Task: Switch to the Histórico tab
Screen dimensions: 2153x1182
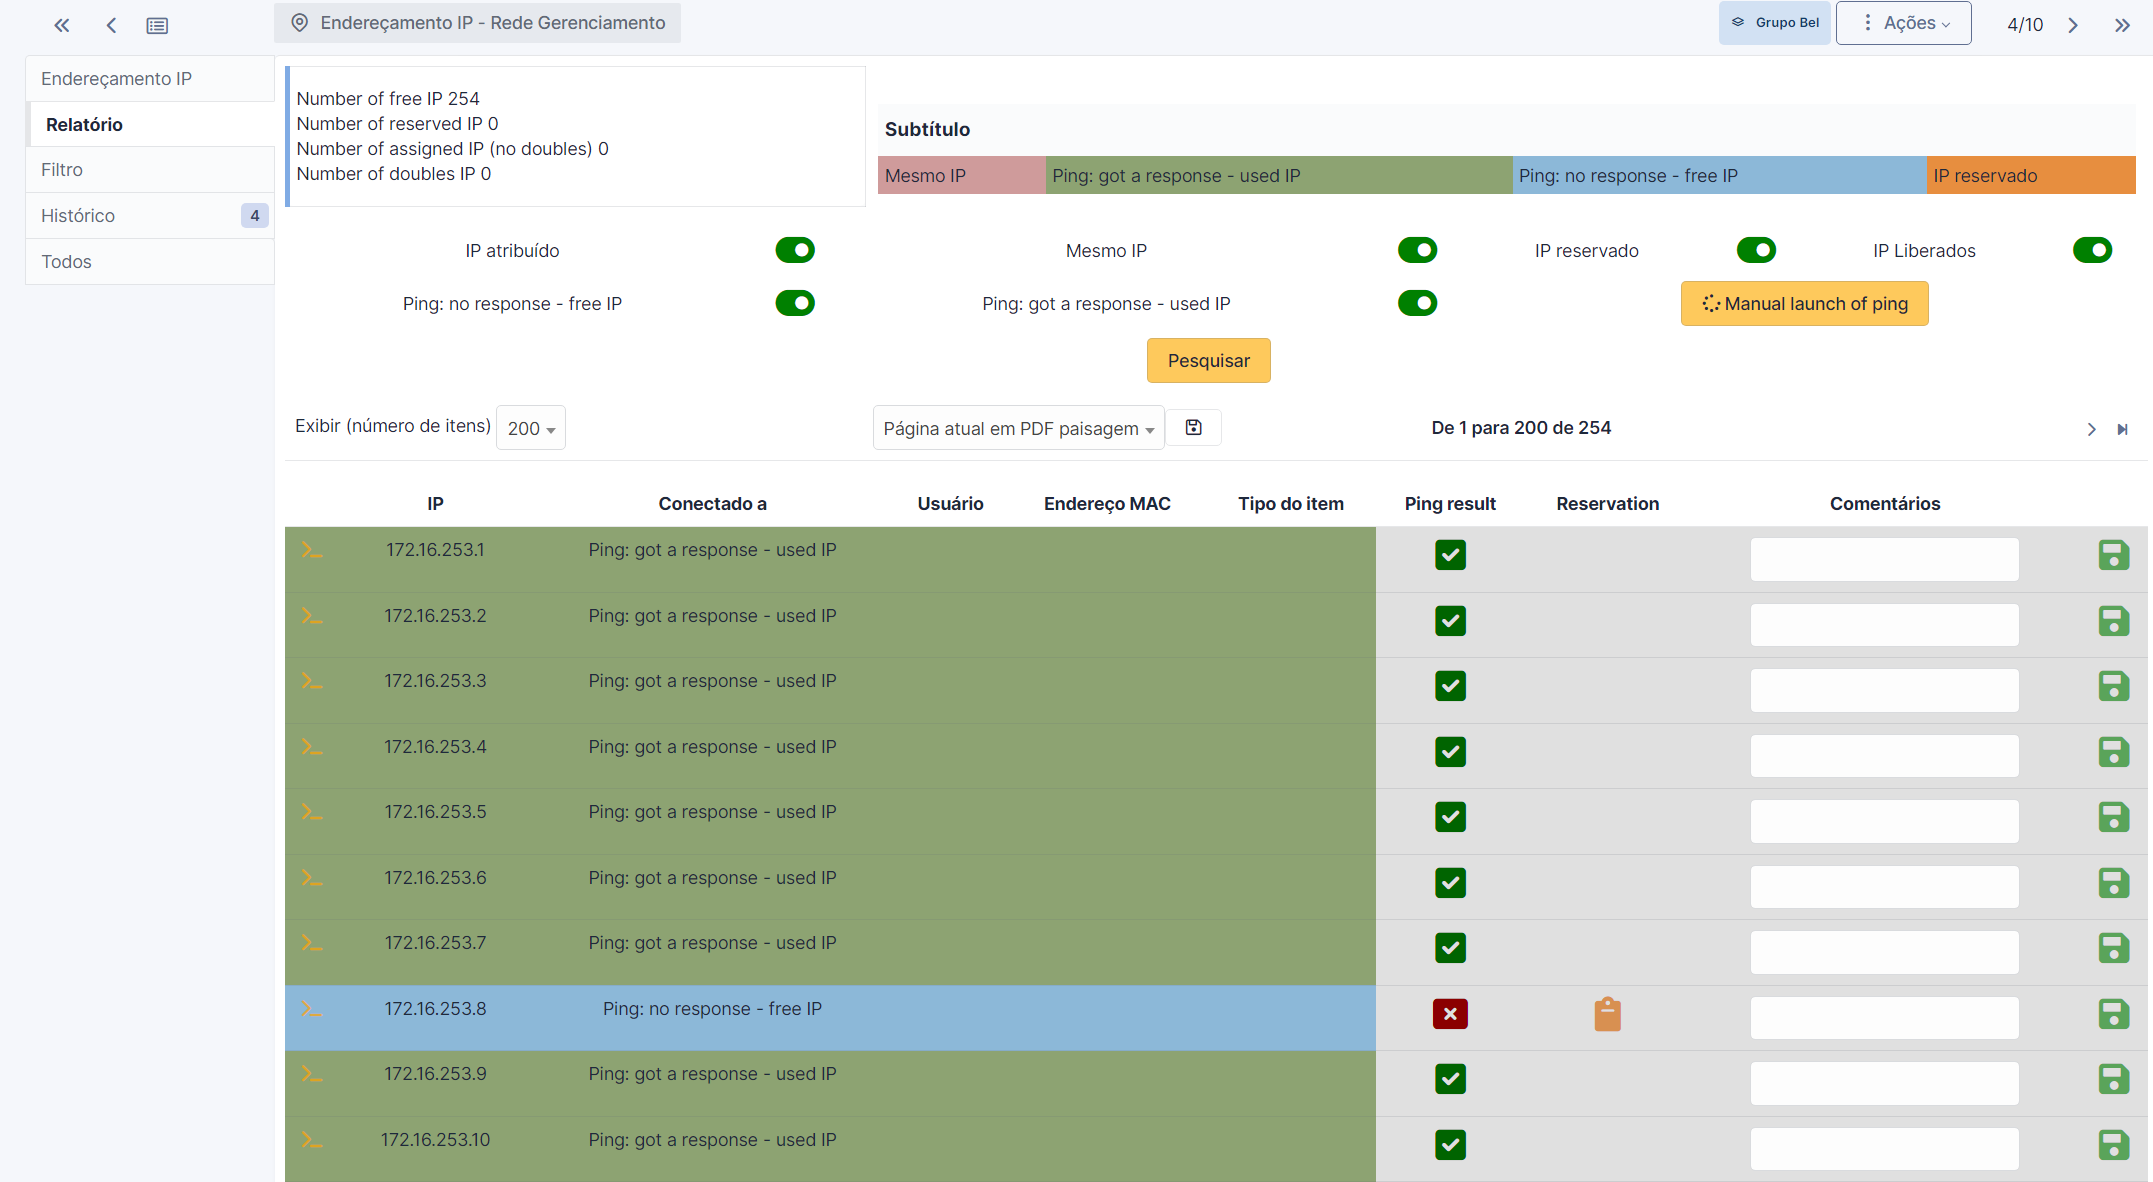Action: pos(78,216)
